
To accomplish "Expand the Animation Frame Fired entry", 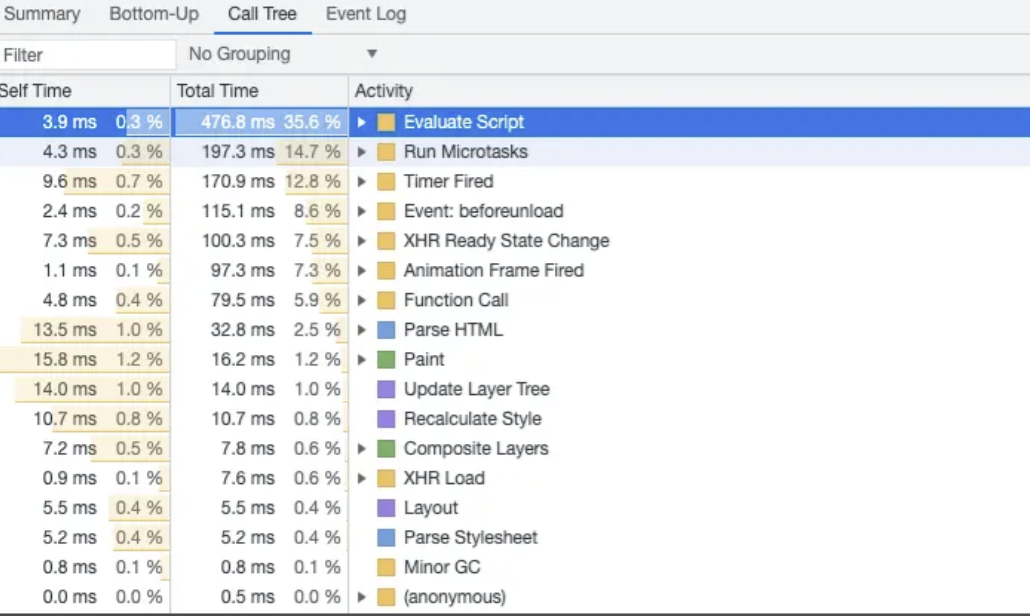I will tap(363, 271).
